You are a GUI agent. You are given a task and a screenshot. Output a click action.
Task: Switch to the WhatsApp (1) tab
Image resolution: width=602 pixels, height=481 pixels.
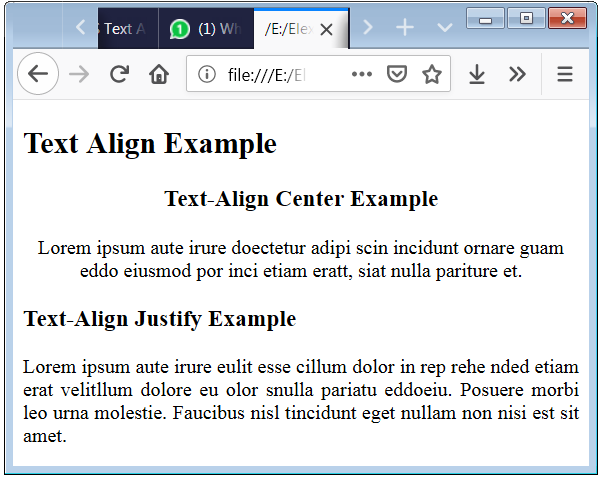pyautogui.click(x=206, y=29)
